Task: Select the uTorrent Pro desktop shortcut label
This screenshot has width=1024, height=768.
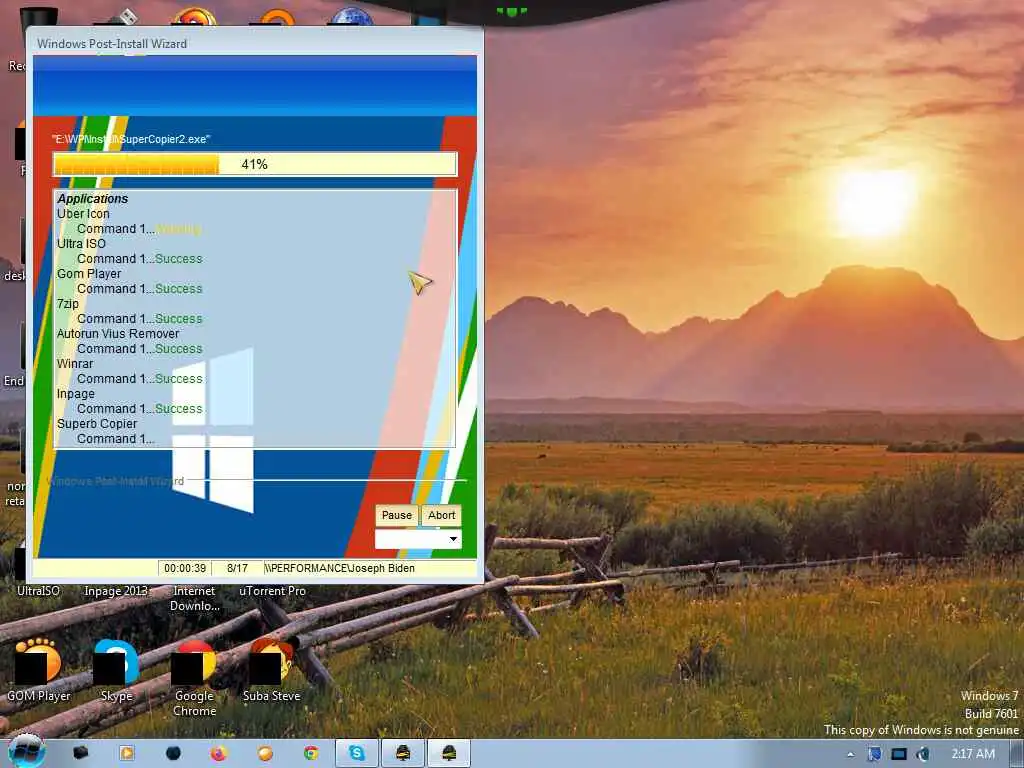Action: point(272,590)
